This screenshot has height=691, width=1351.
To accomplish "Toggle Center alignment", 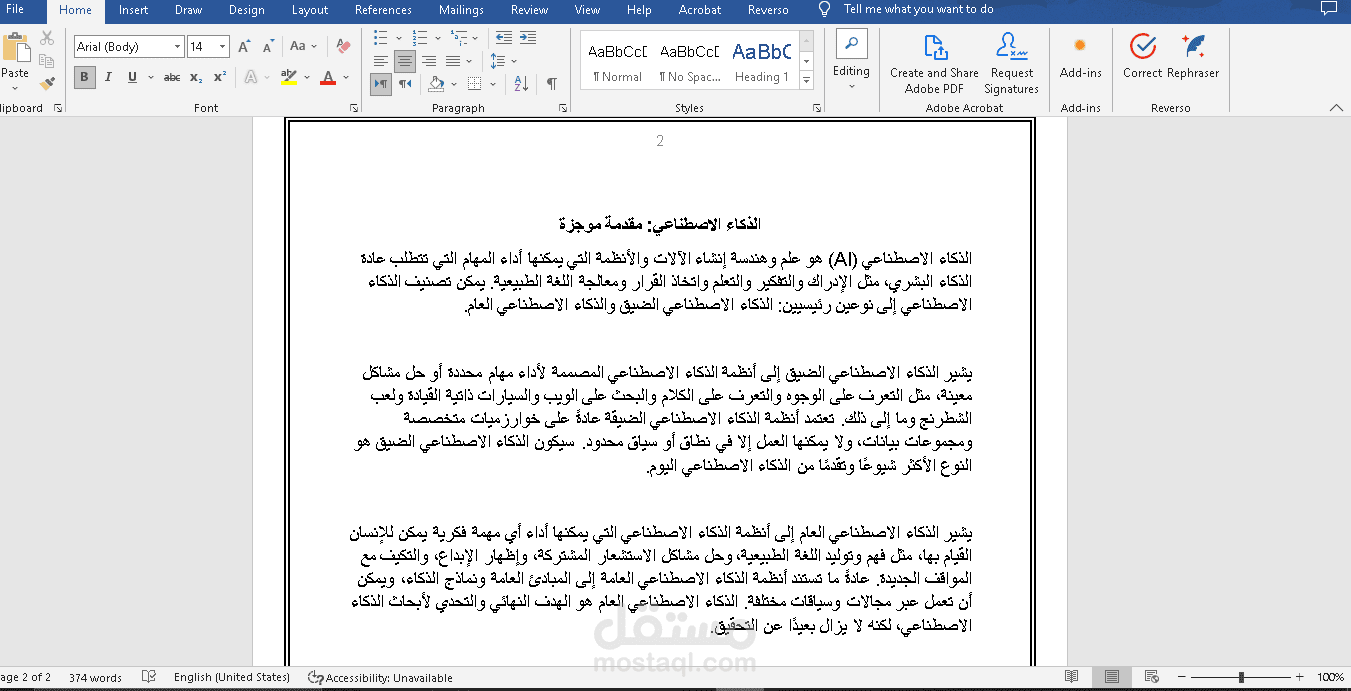I will point(404,62).
